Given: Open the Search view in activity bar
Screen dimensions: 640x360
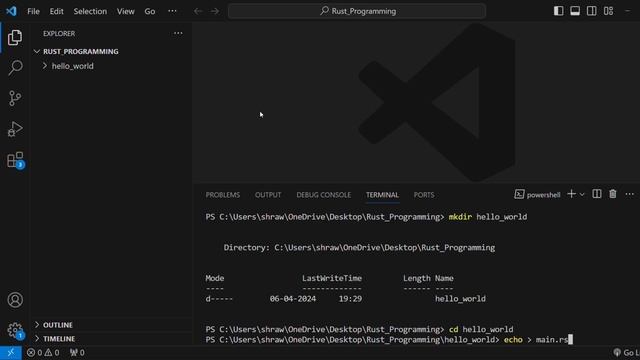Looking at the screenshot, I should [15, 67].
